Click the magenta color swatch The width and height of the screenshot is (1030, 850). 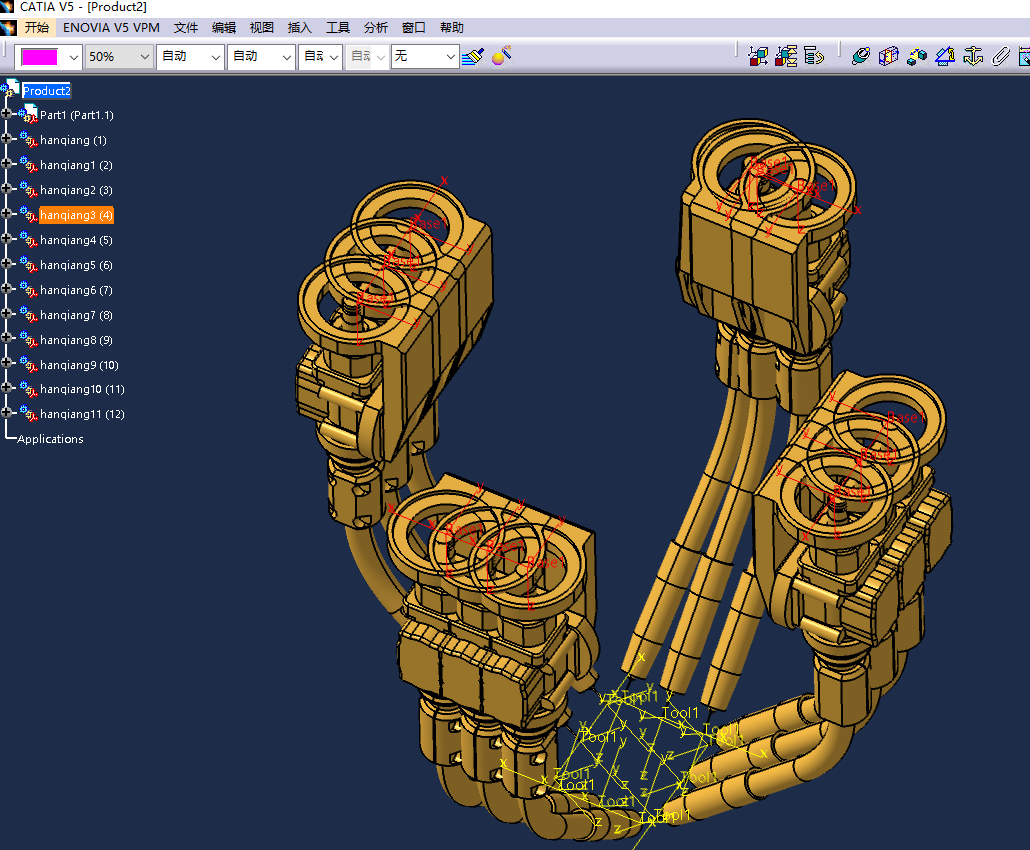(x=39, y=57)
